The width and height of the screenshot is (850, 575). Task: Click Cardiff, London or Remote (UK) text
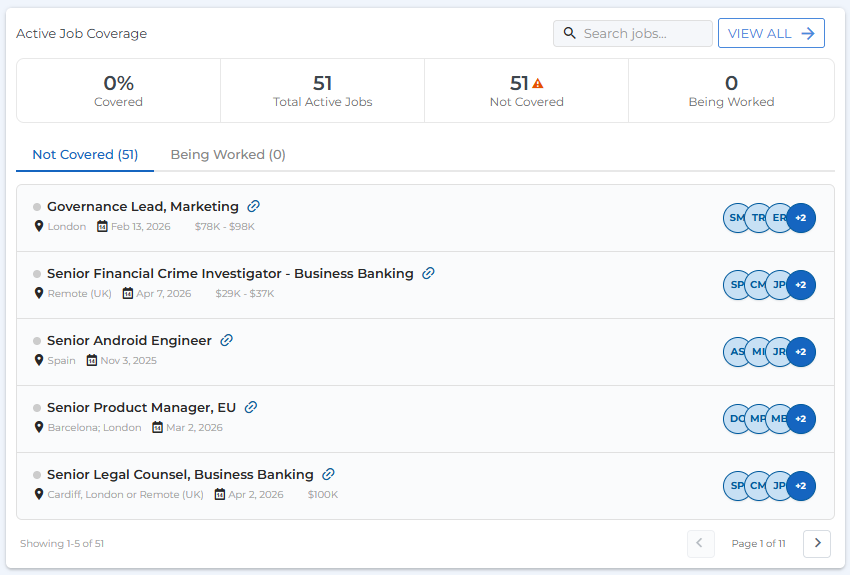(x=125, y=495)
